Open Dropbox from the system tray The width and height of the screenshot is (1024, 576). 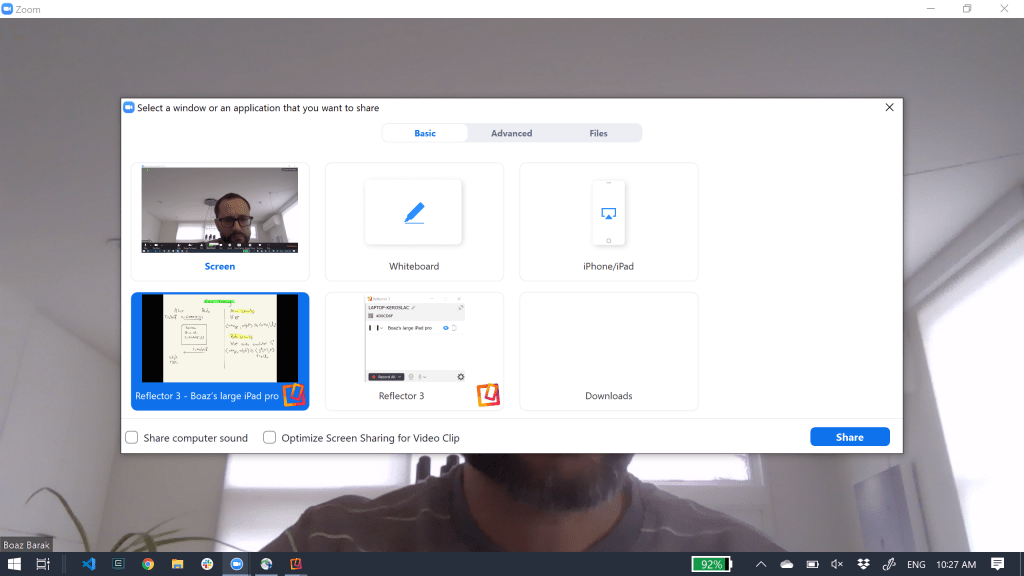coord(863,564)
